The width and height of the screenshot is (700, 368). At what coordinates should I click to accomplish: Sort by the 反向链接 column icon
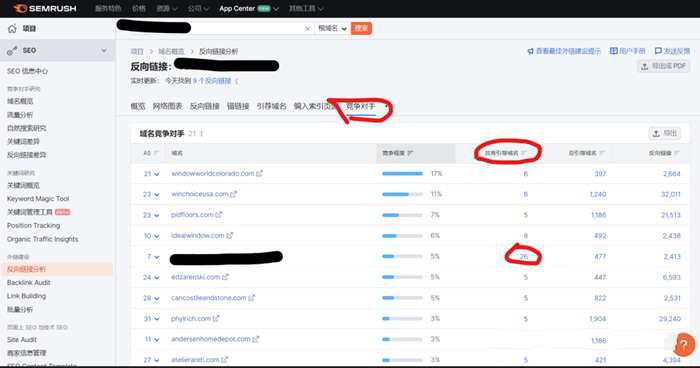(677, 153)
